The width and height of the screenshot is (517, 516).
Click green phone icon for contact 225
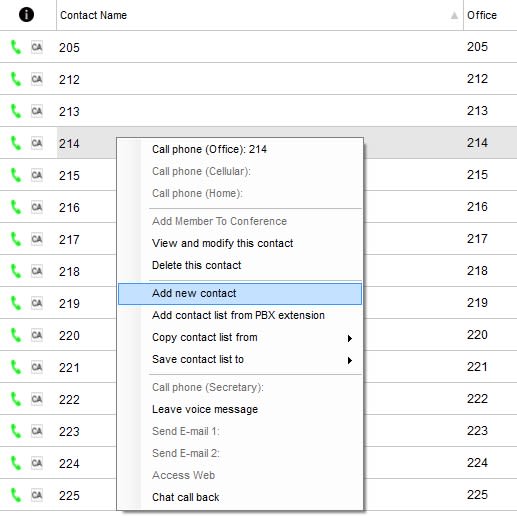[x=16, y=495]
